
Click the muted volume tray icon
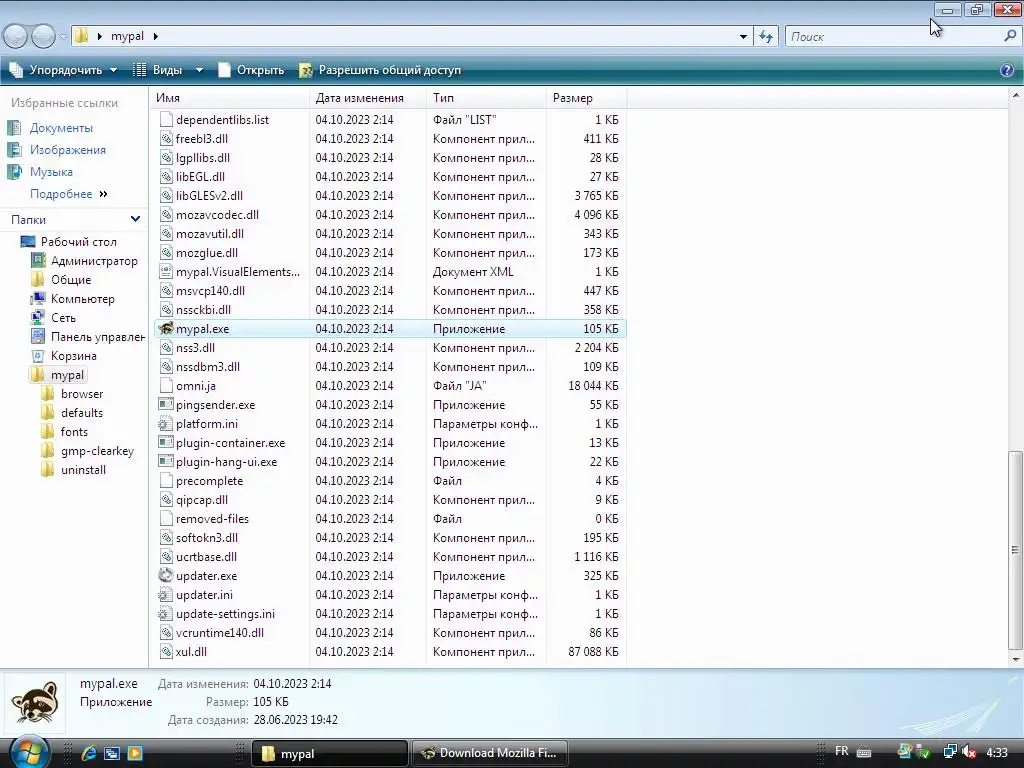pyautogui.click(x=970, y=752)
